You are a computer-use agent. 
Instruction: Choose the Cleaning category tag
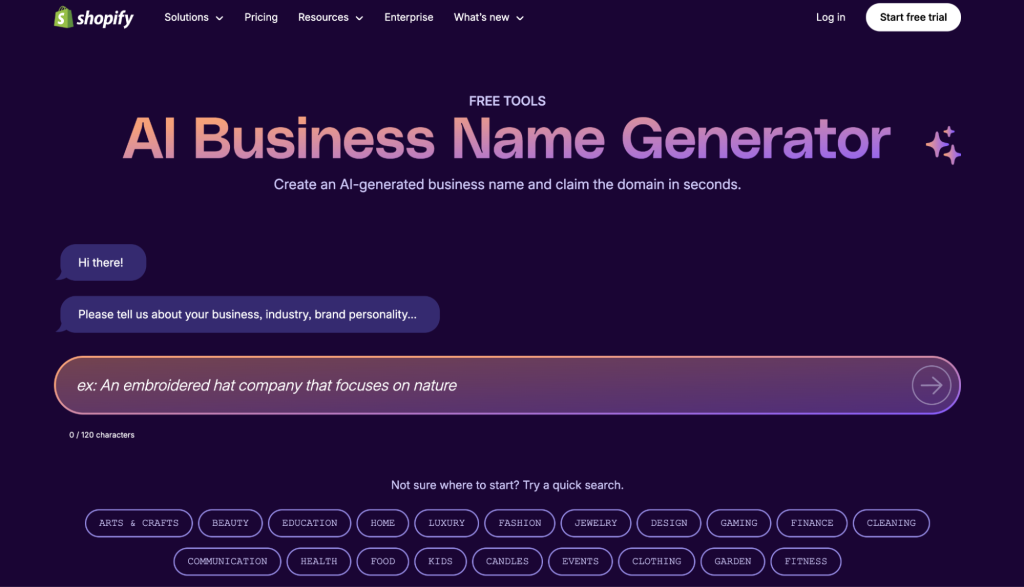pyautogui.click(x=891, y=523)
